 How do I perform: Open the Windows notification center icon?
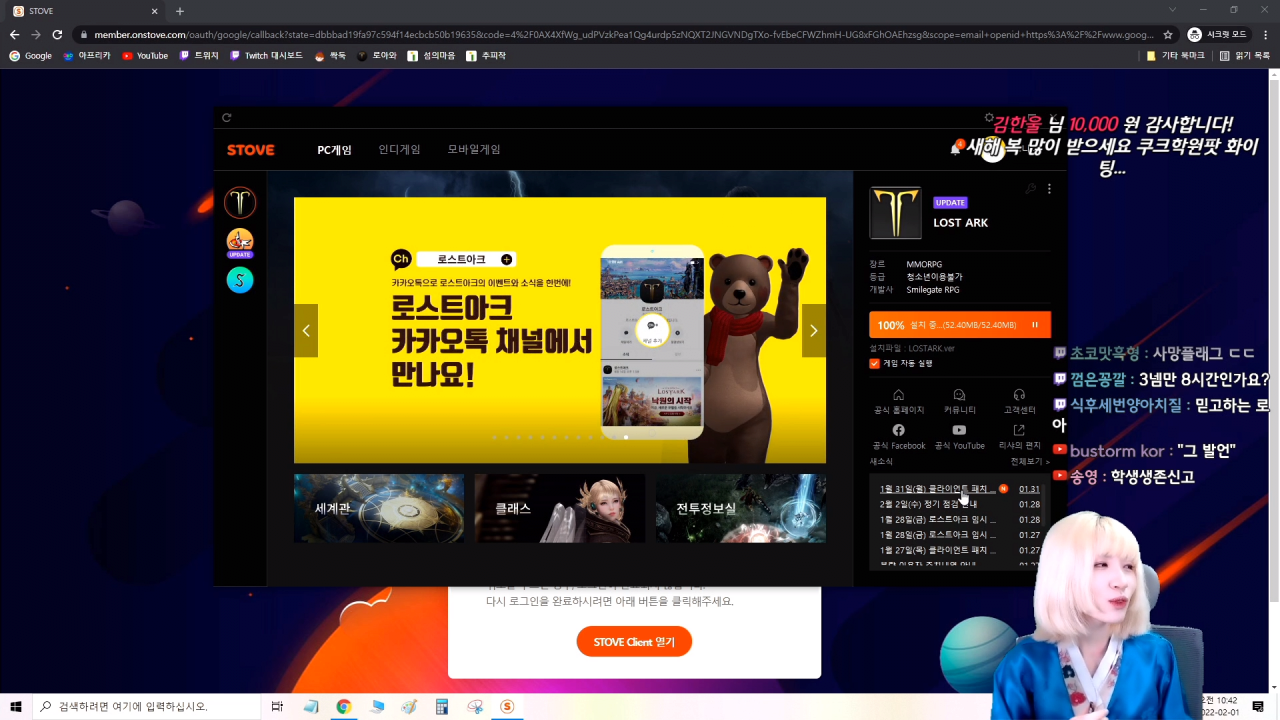click(x=1258, y=706)
